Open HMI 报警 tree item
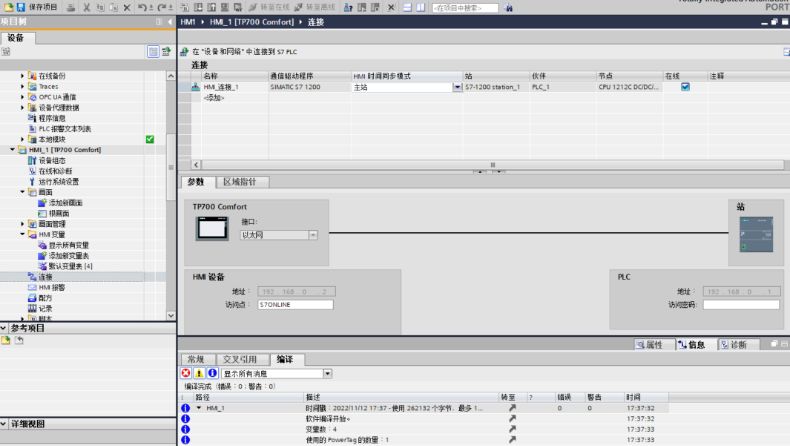Viewport: 790px width, 446px height. coord(51,287)
